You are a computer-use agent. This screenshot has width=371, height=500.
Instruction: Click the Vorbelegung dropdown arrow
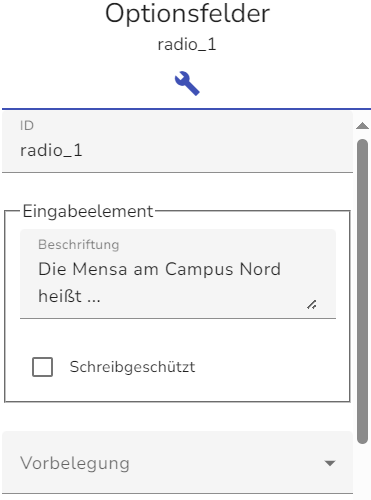[330, 463]
